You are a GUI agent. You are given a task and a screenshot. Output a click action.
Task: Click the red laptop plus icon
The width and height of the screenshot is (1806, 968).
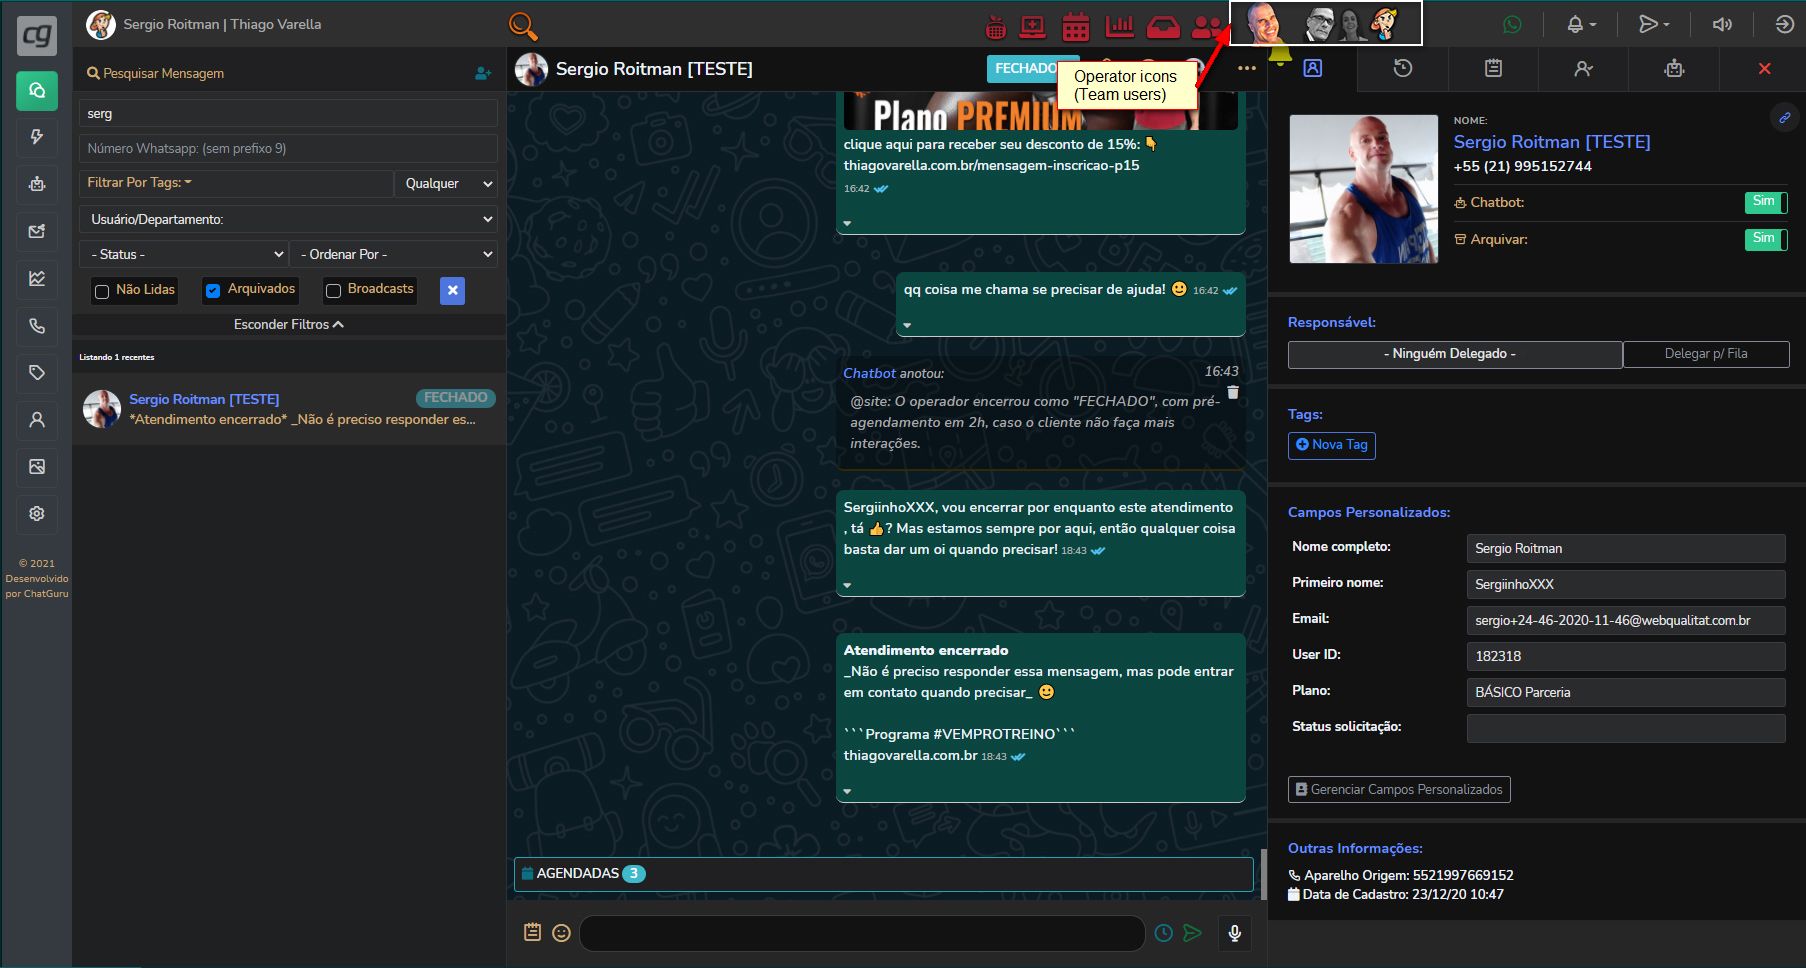tap(1033, 27)
